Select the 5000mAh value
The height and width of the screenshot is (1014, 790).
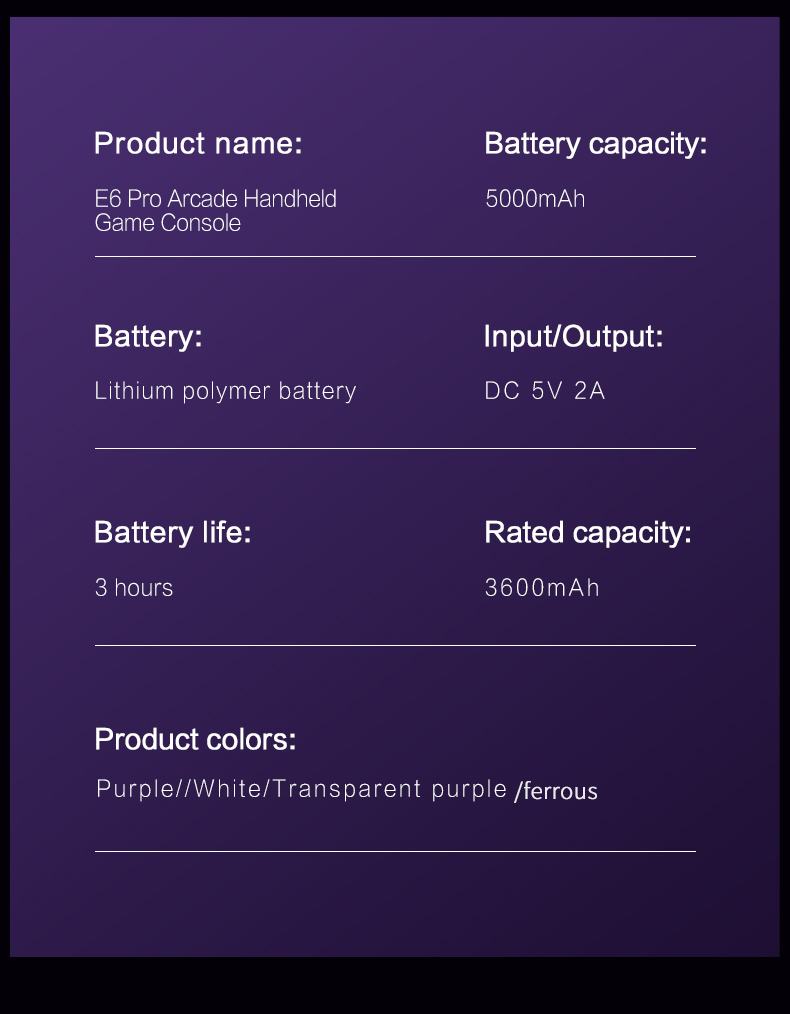pyautogui.click(x=535, y=199)
